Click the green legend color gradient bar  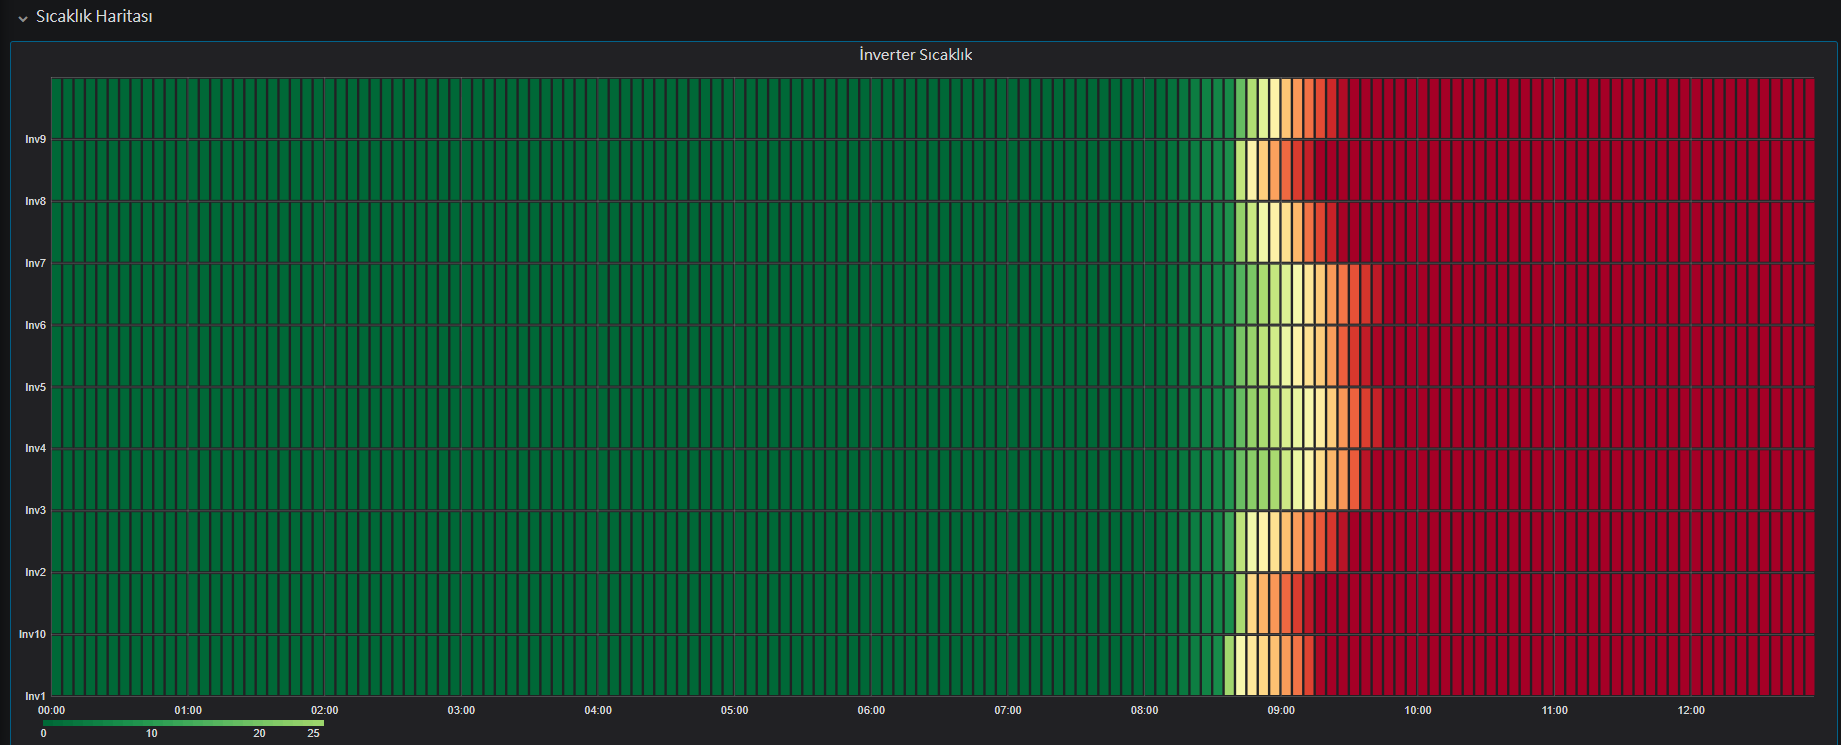(183, 722)
